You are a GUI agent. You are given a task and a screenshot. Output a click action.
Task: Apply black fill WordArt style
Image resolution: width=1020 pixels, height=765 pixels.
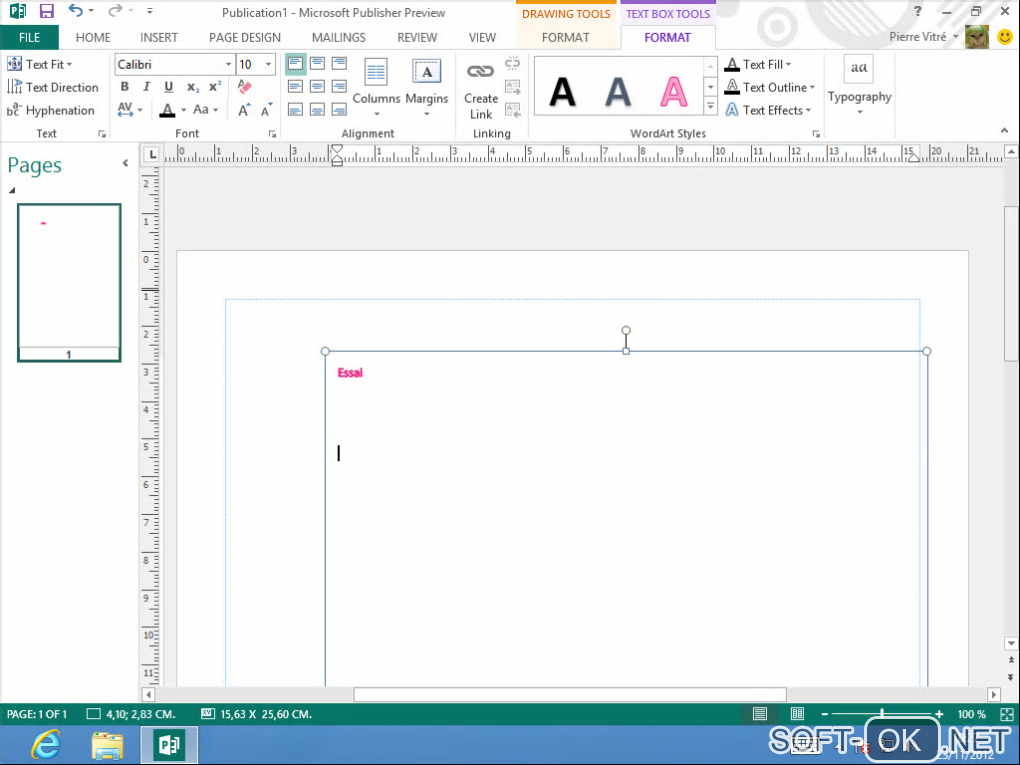[x=563, y=91]
